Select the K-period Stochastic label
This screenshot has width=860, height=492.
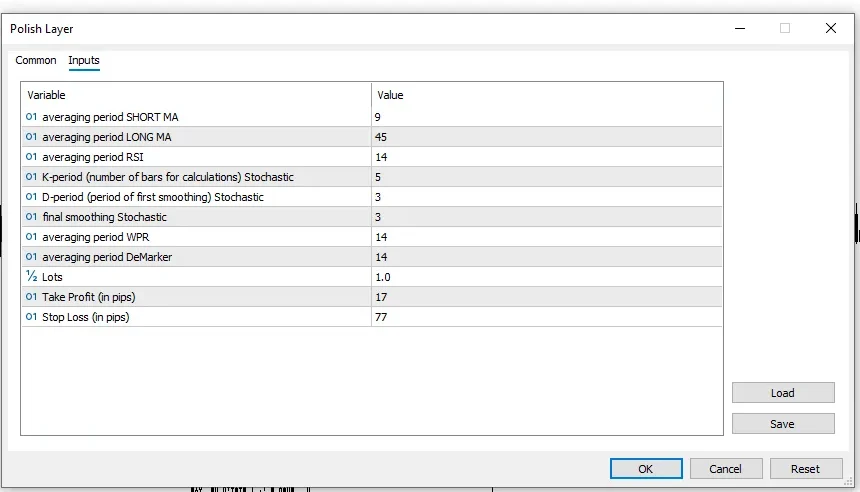pyautogui.click(x=168, y=177)
